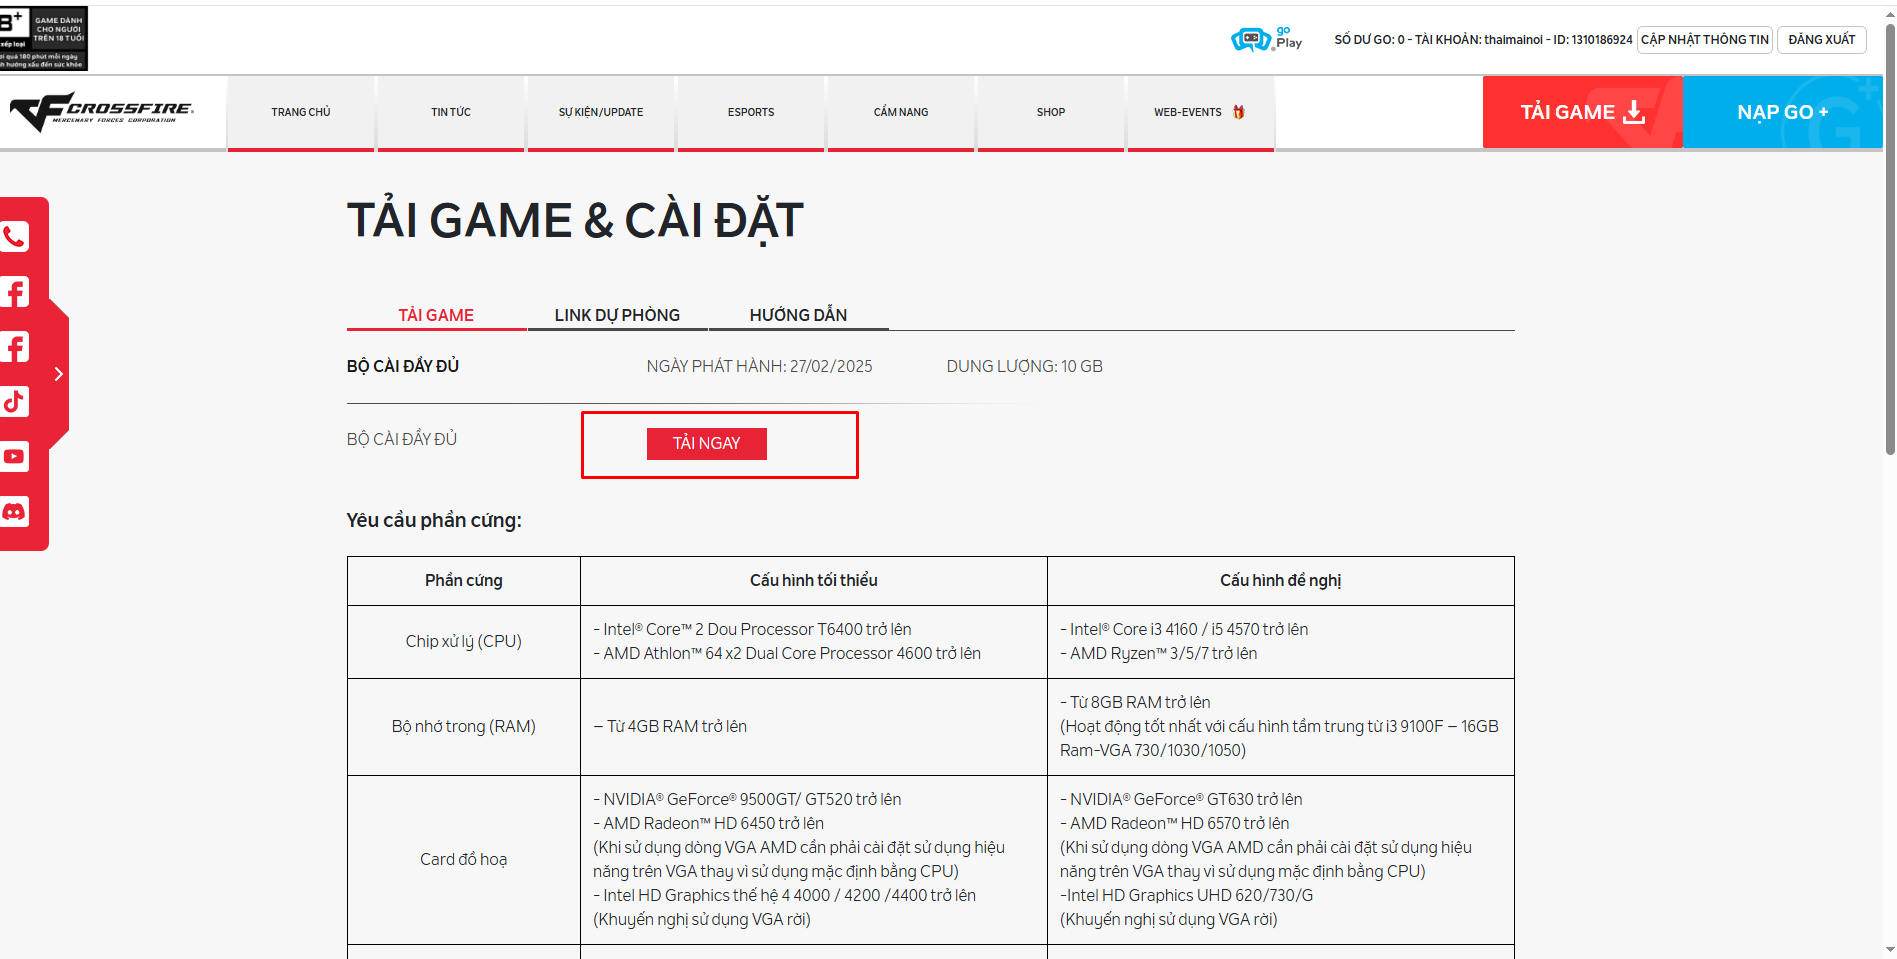Open the first Facebook icon link
This screenshot has width=1897, height=959.
coord(15,292)
